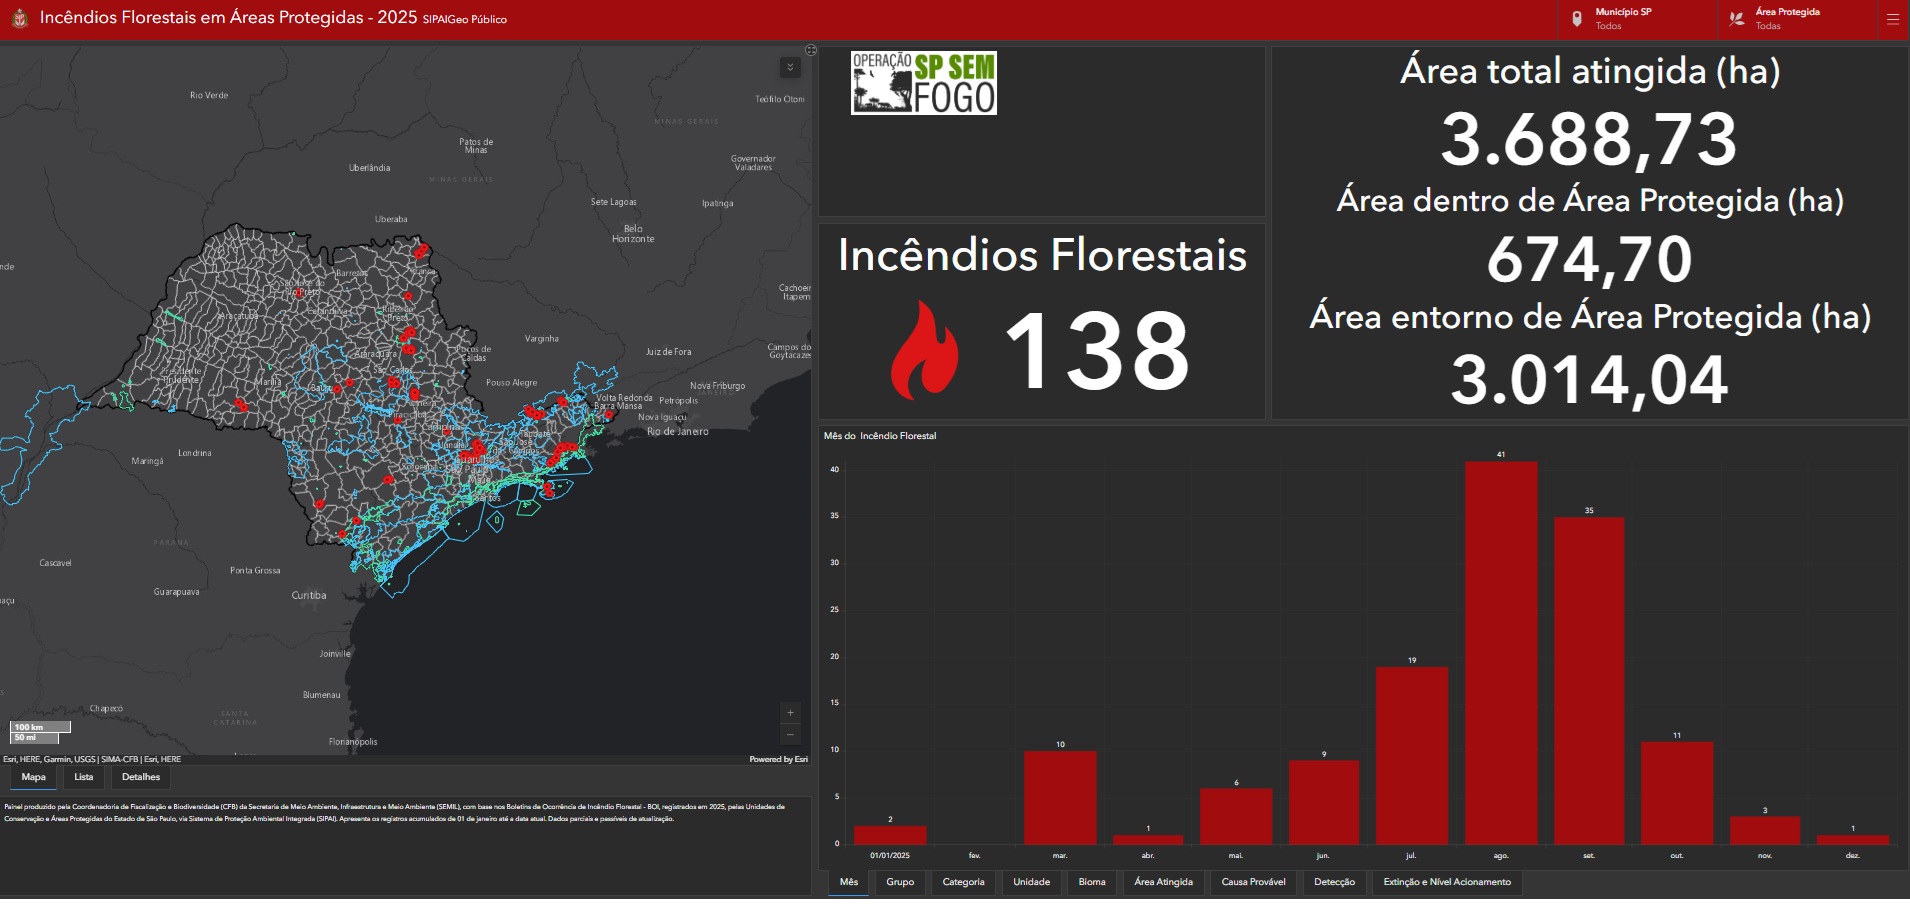Open the Município SP filter dropdown

click(x=1637, y=19)
